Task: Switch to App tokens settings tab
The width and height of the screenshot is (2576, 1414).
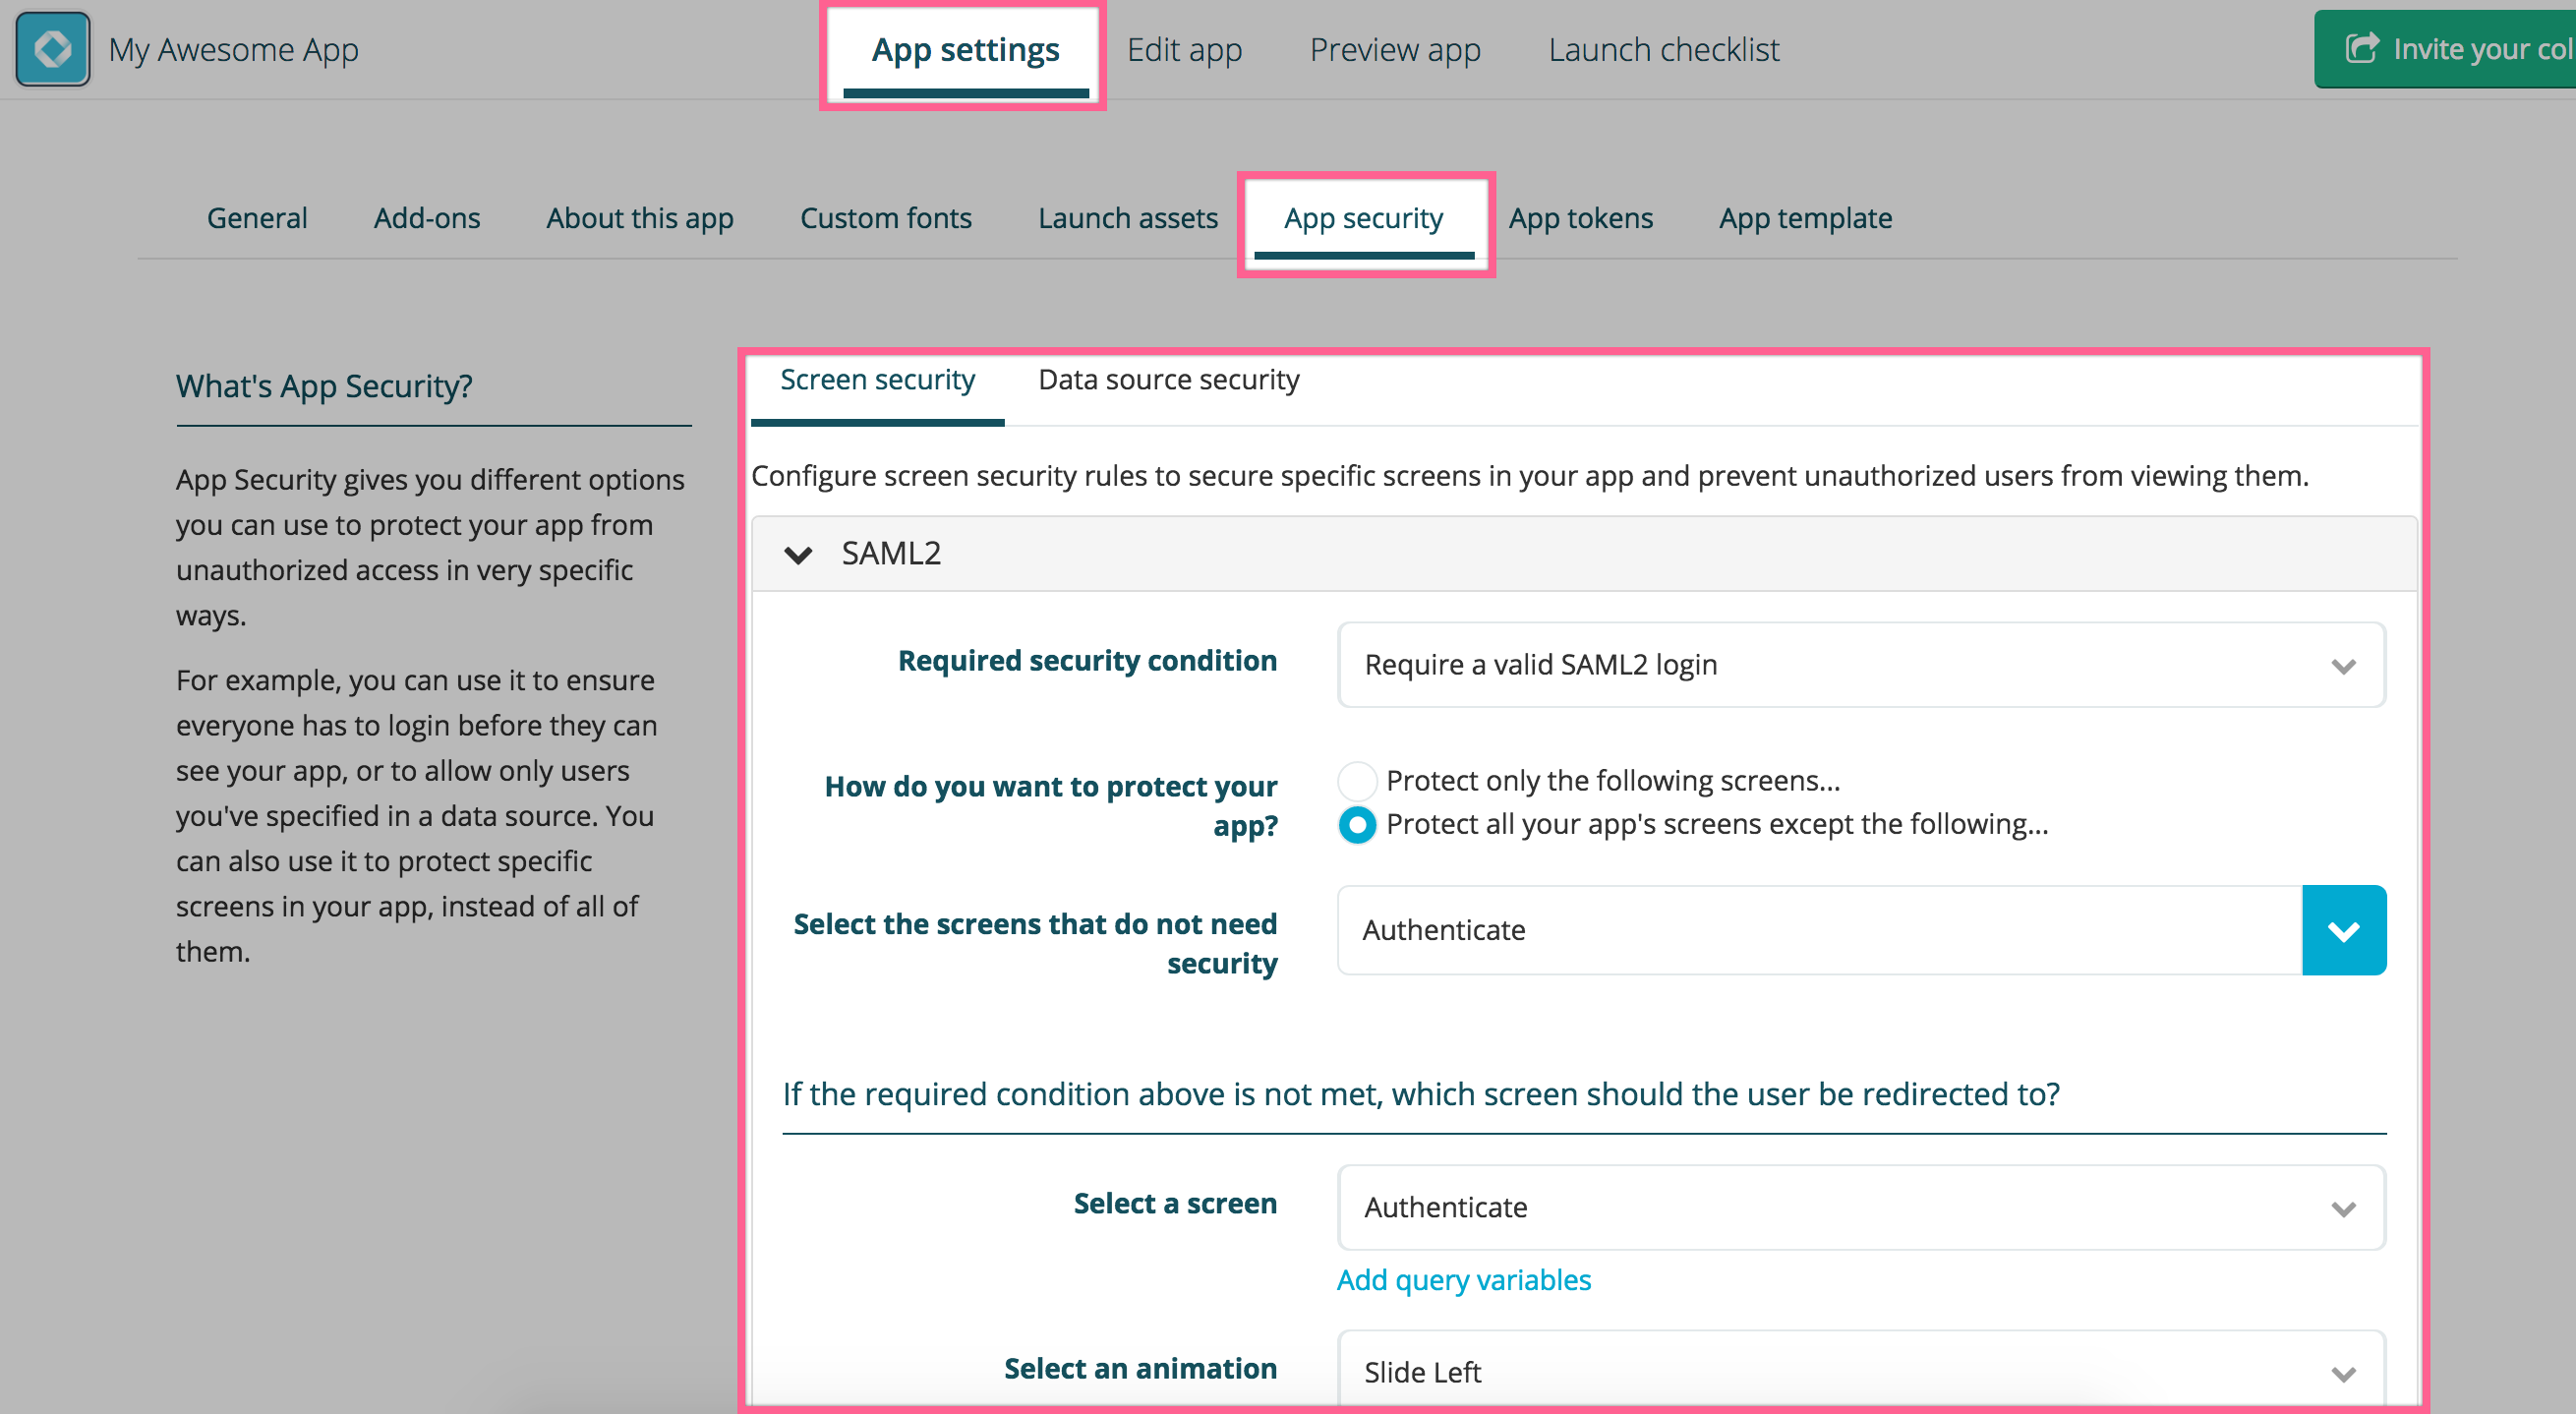Action: tap(1580, 218)
